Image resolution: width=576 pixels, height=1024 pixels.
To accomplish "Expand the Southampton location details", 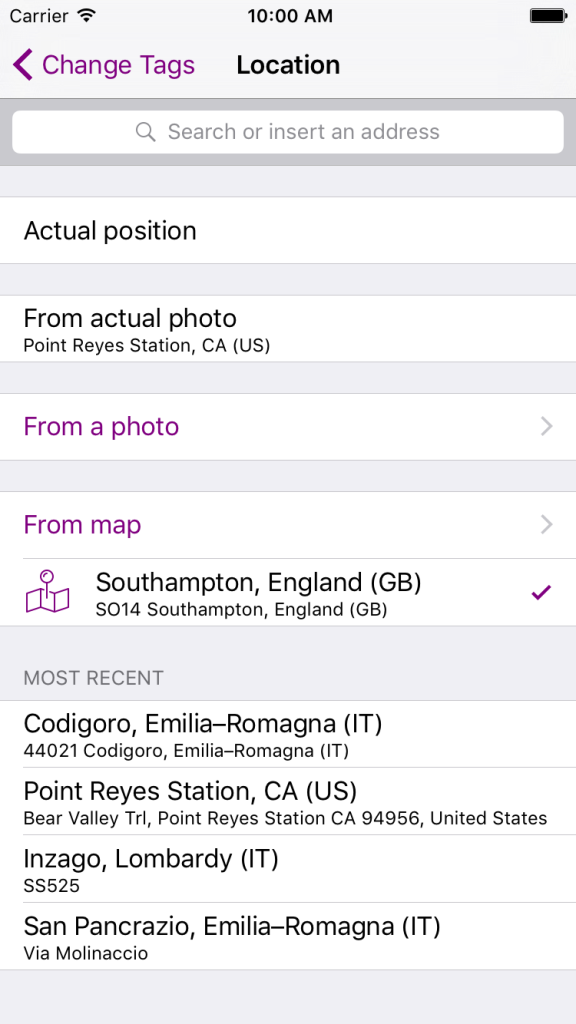I will point(258,592).
